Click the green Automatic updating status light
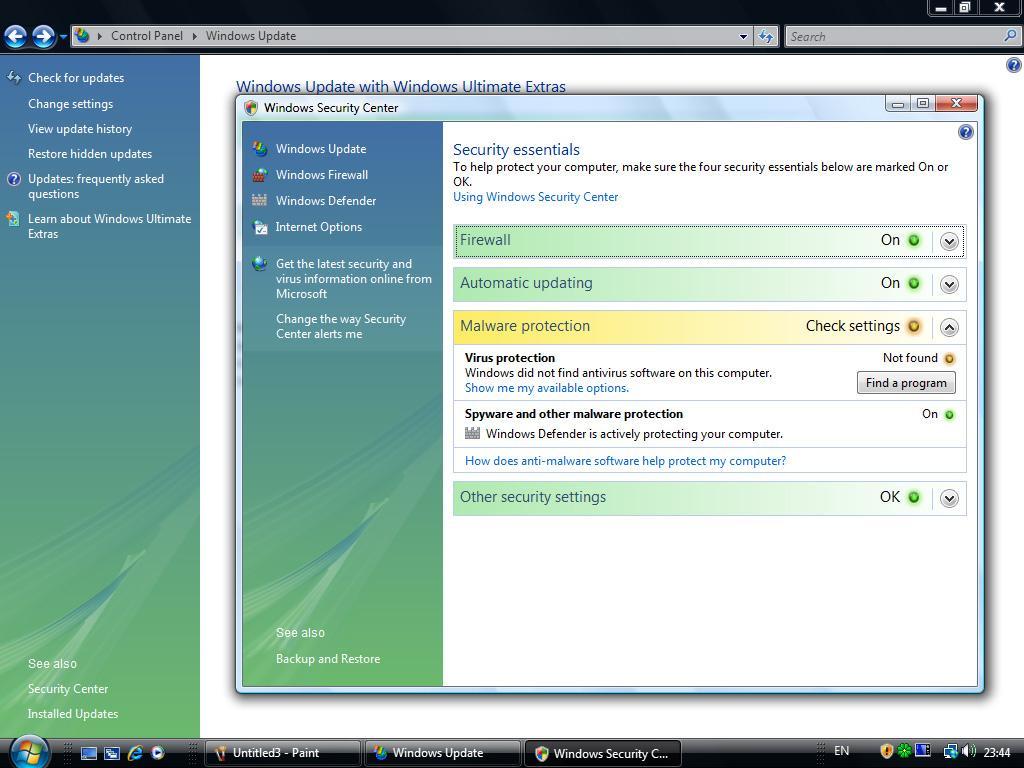 pos(914,283)
